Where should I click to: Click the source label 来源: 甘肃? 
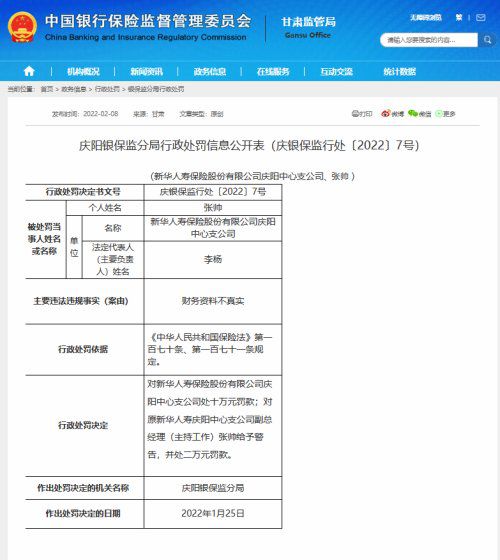click(x=149, y=114)
